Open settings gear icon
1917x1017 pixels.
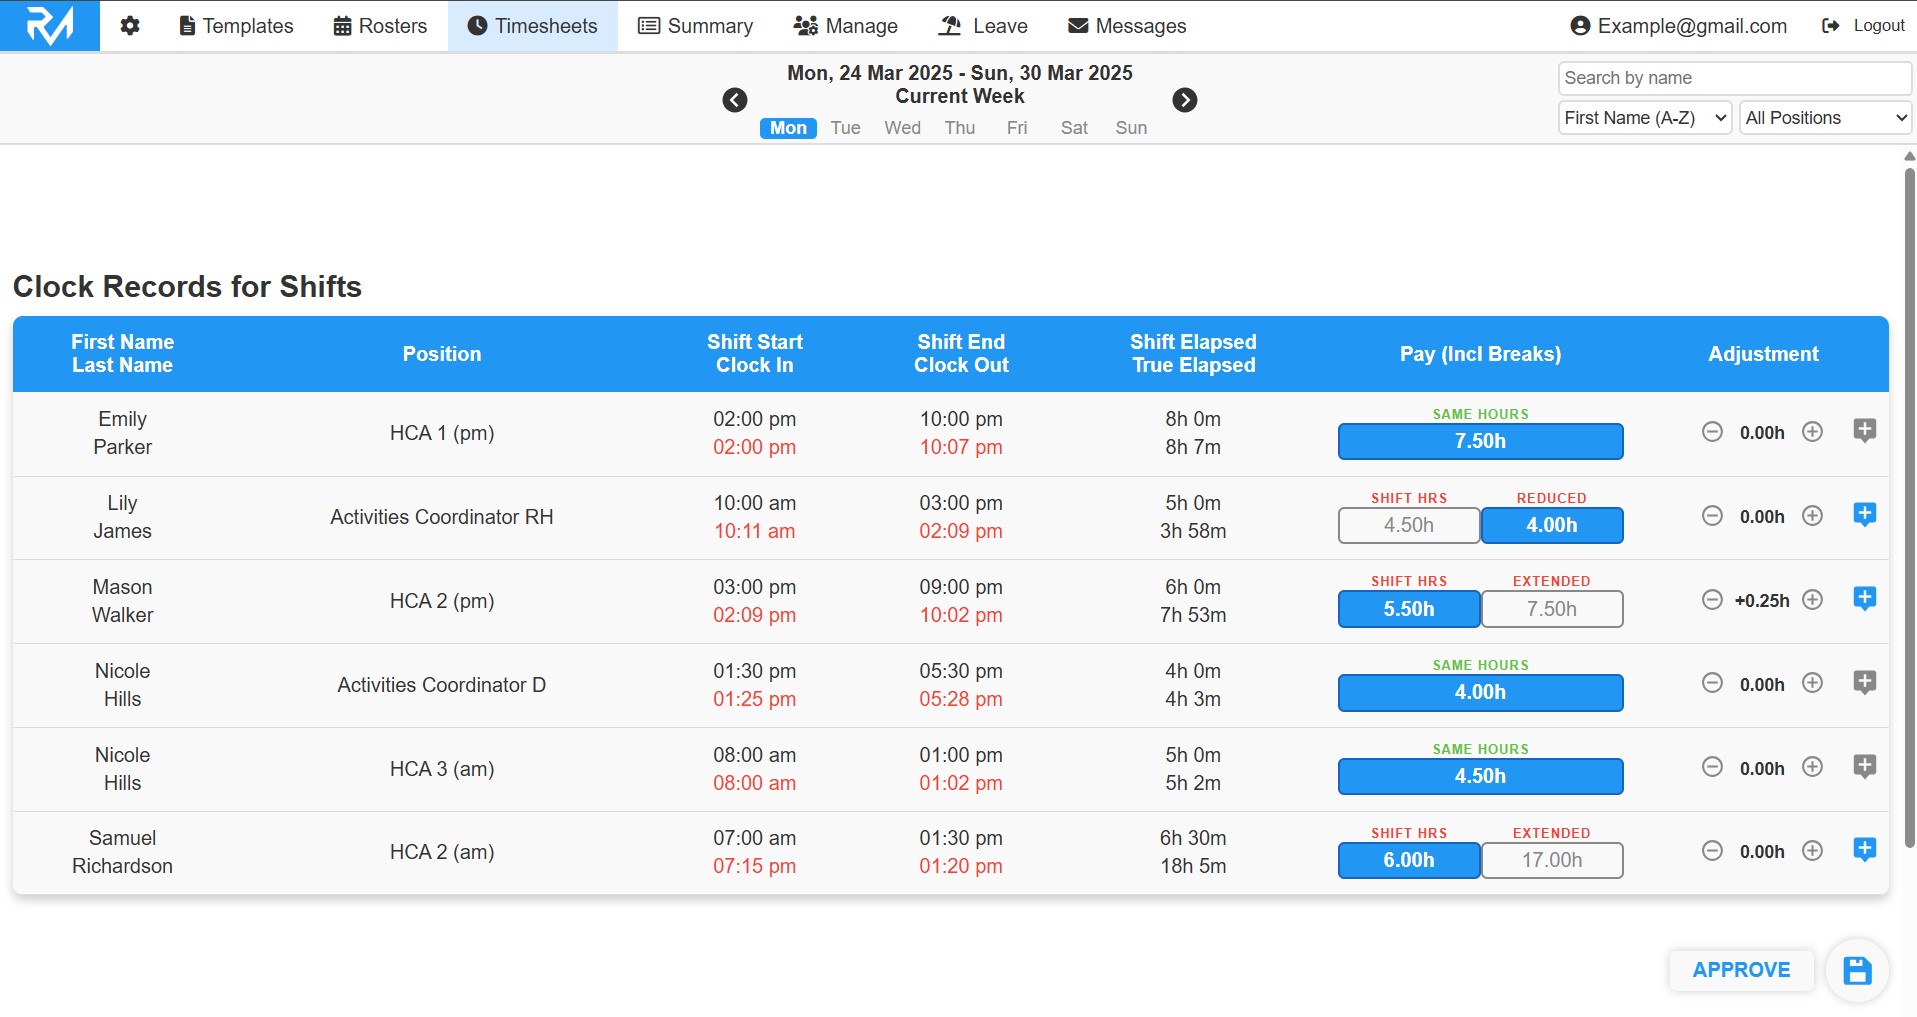[129, 26]
